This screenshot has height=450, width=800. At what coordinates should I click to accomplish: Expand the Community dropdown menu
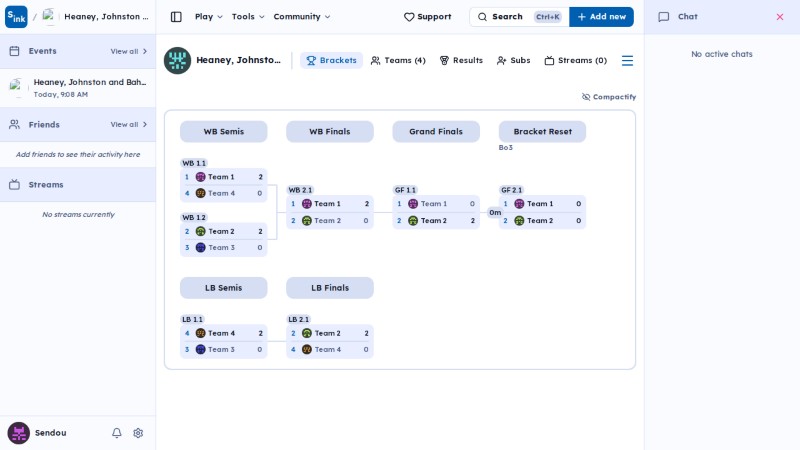point(302,17)
